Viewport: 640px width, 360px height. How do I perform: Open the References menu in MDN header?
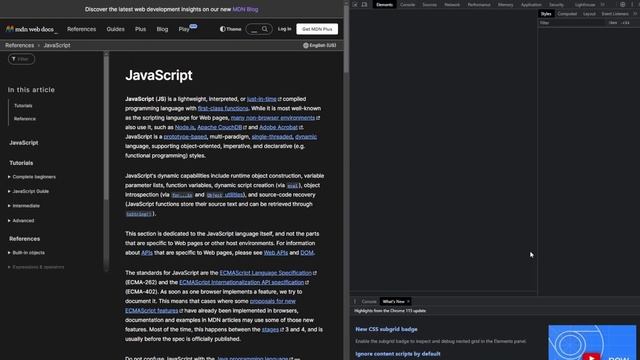tap(82, 29)
